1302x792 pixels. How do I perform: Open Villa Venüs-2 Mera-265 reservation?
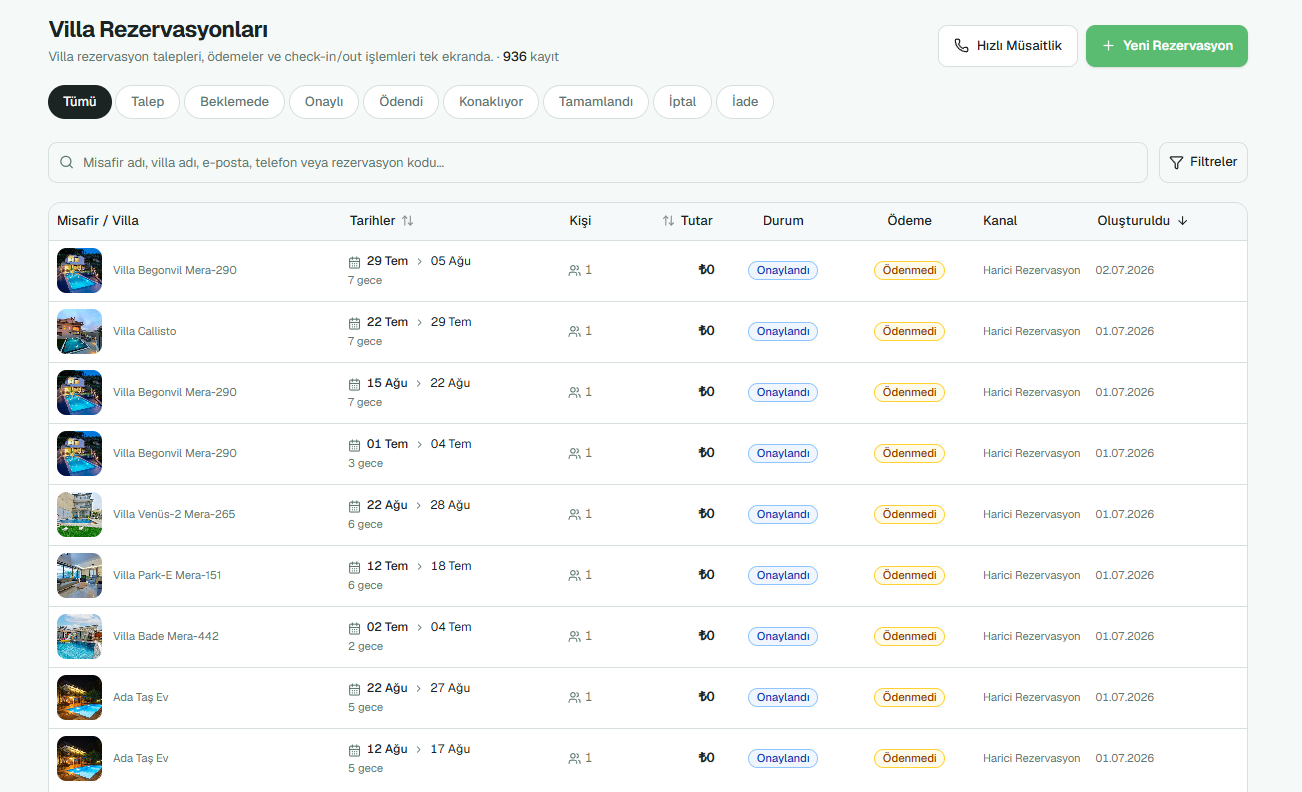click(648, 515)
